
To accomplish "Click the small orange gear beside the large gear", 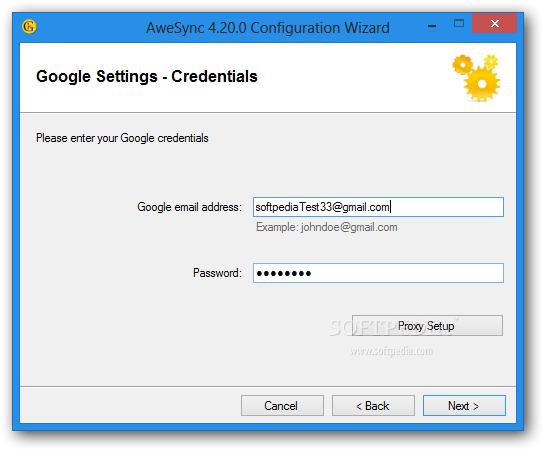I will pos(462,65).
